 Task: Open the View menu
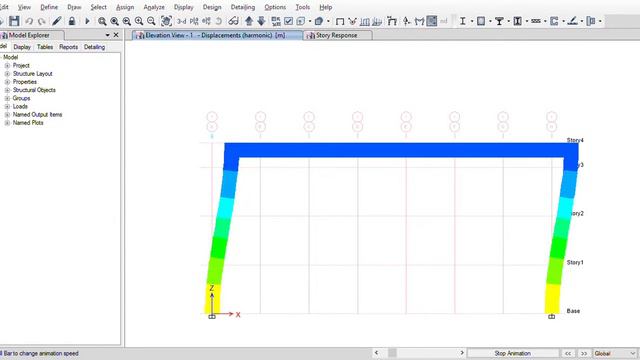click(24, 7)
